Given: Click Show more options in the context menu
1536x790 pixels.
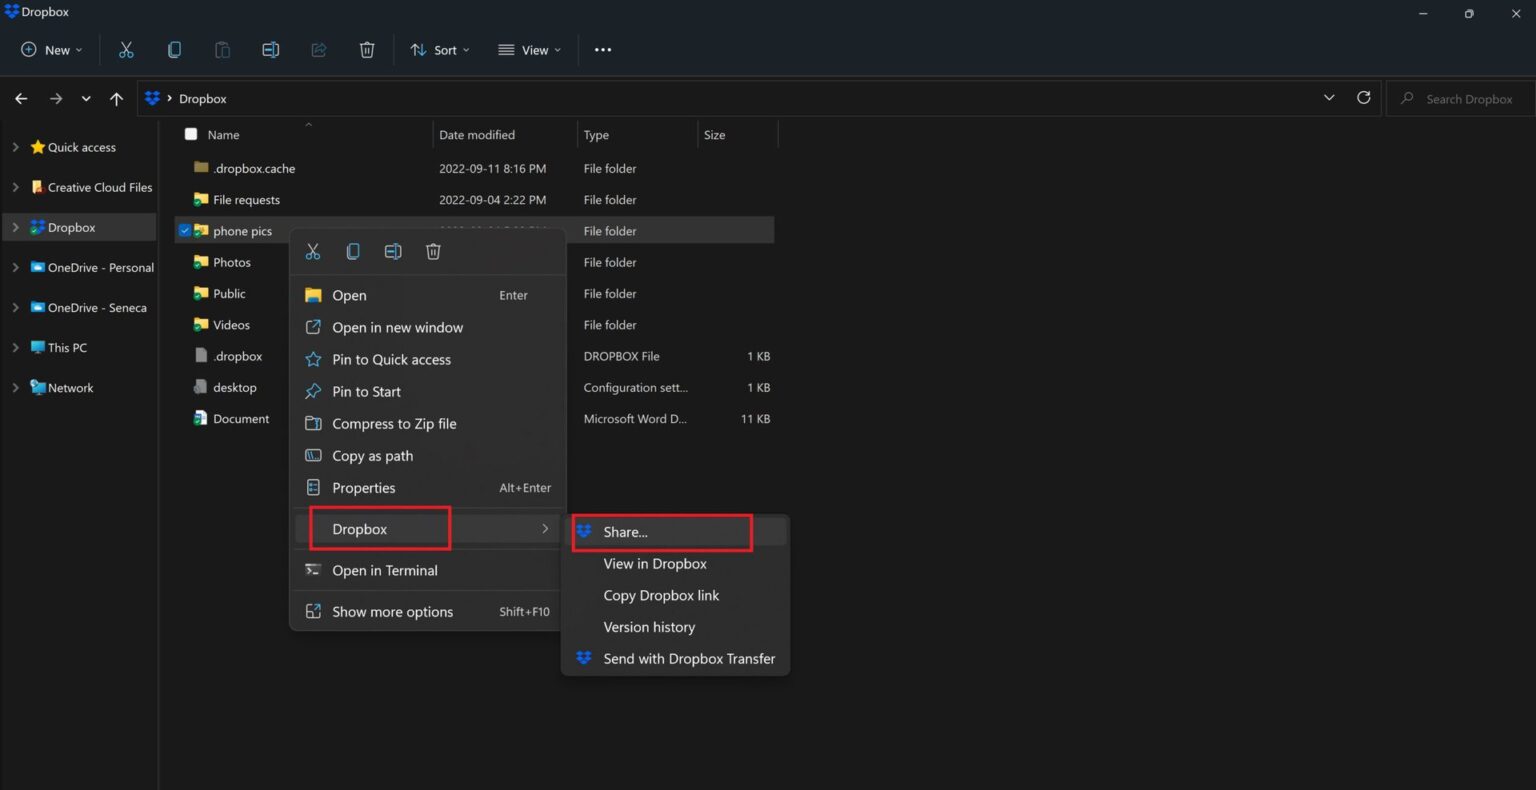Looking at the screenshot, I should tap(392, 612).
